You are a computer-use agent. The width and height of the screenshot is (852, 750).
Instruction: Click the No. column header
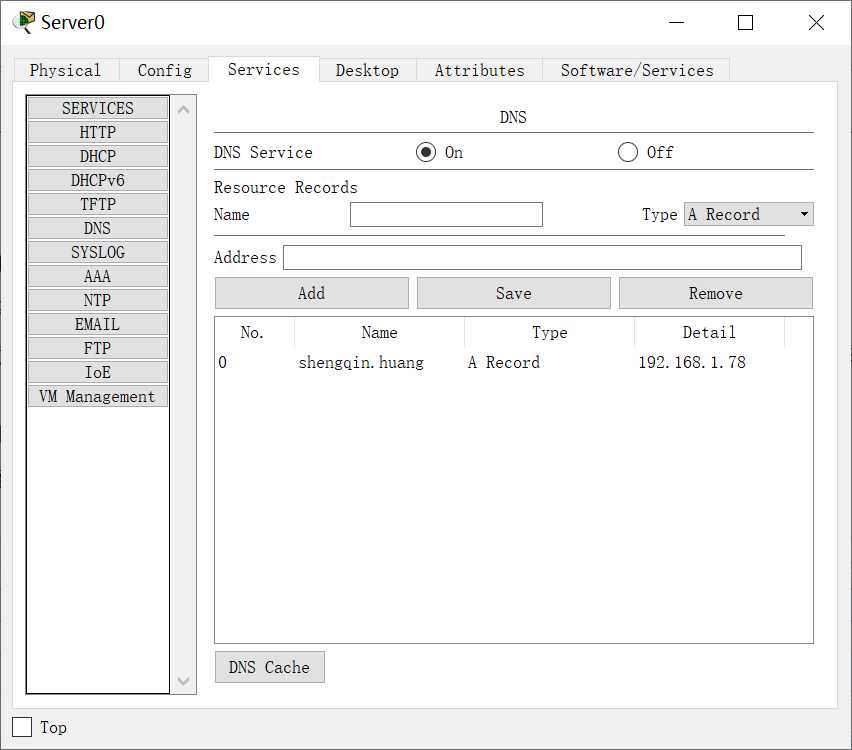pyautogui.click(x=255, y=332)
